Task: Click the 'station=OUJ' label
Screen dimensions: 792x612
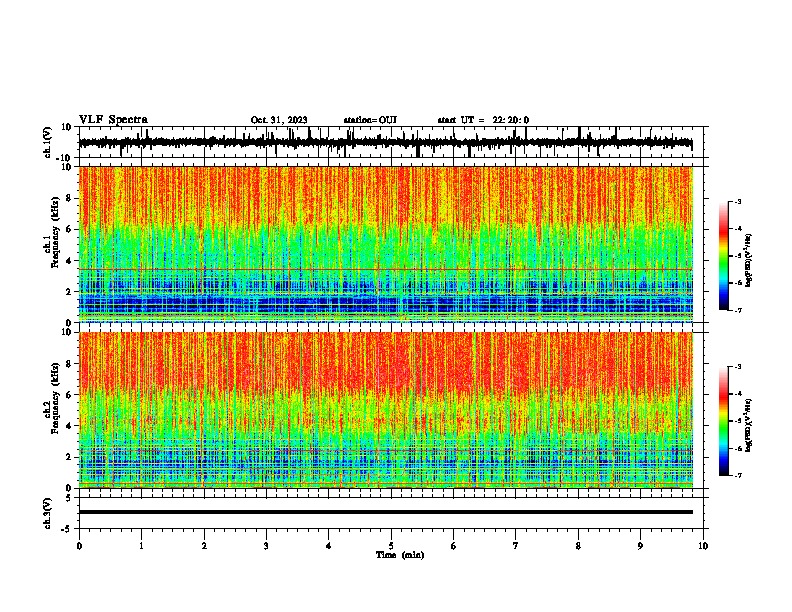Action: click(370, 120)
